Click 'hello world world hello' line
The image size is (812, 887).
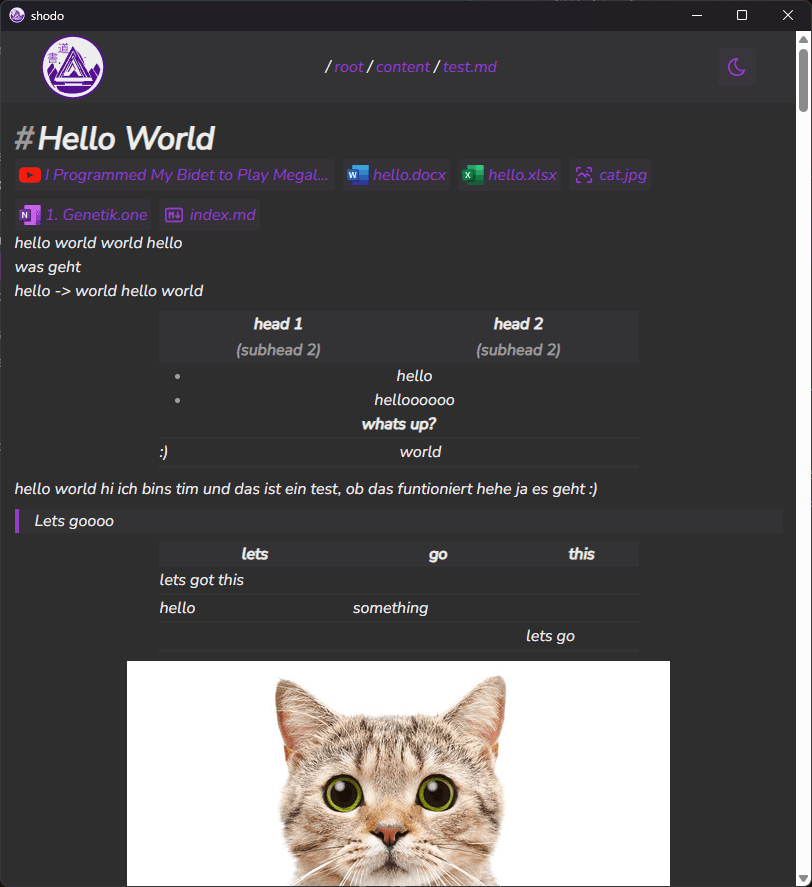point(98,243)
